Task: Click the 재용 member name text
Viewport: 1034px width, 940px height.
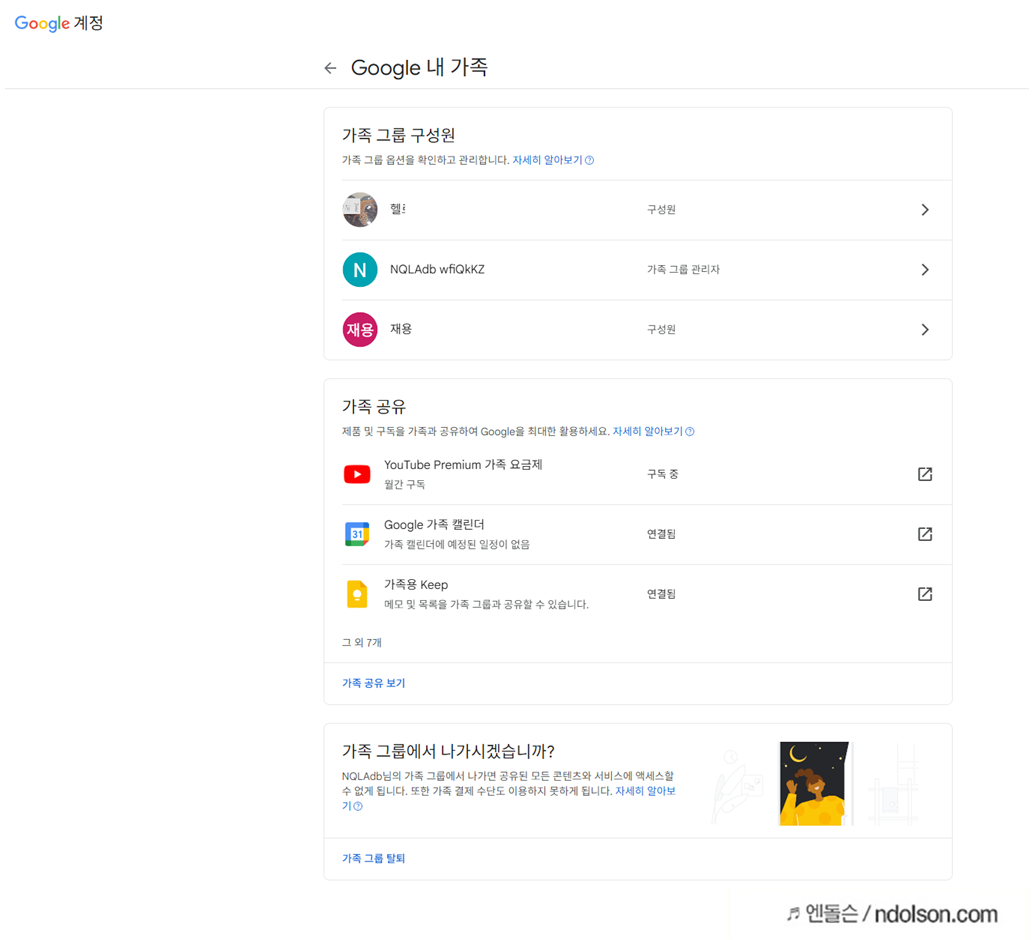Action: point(401,329)
